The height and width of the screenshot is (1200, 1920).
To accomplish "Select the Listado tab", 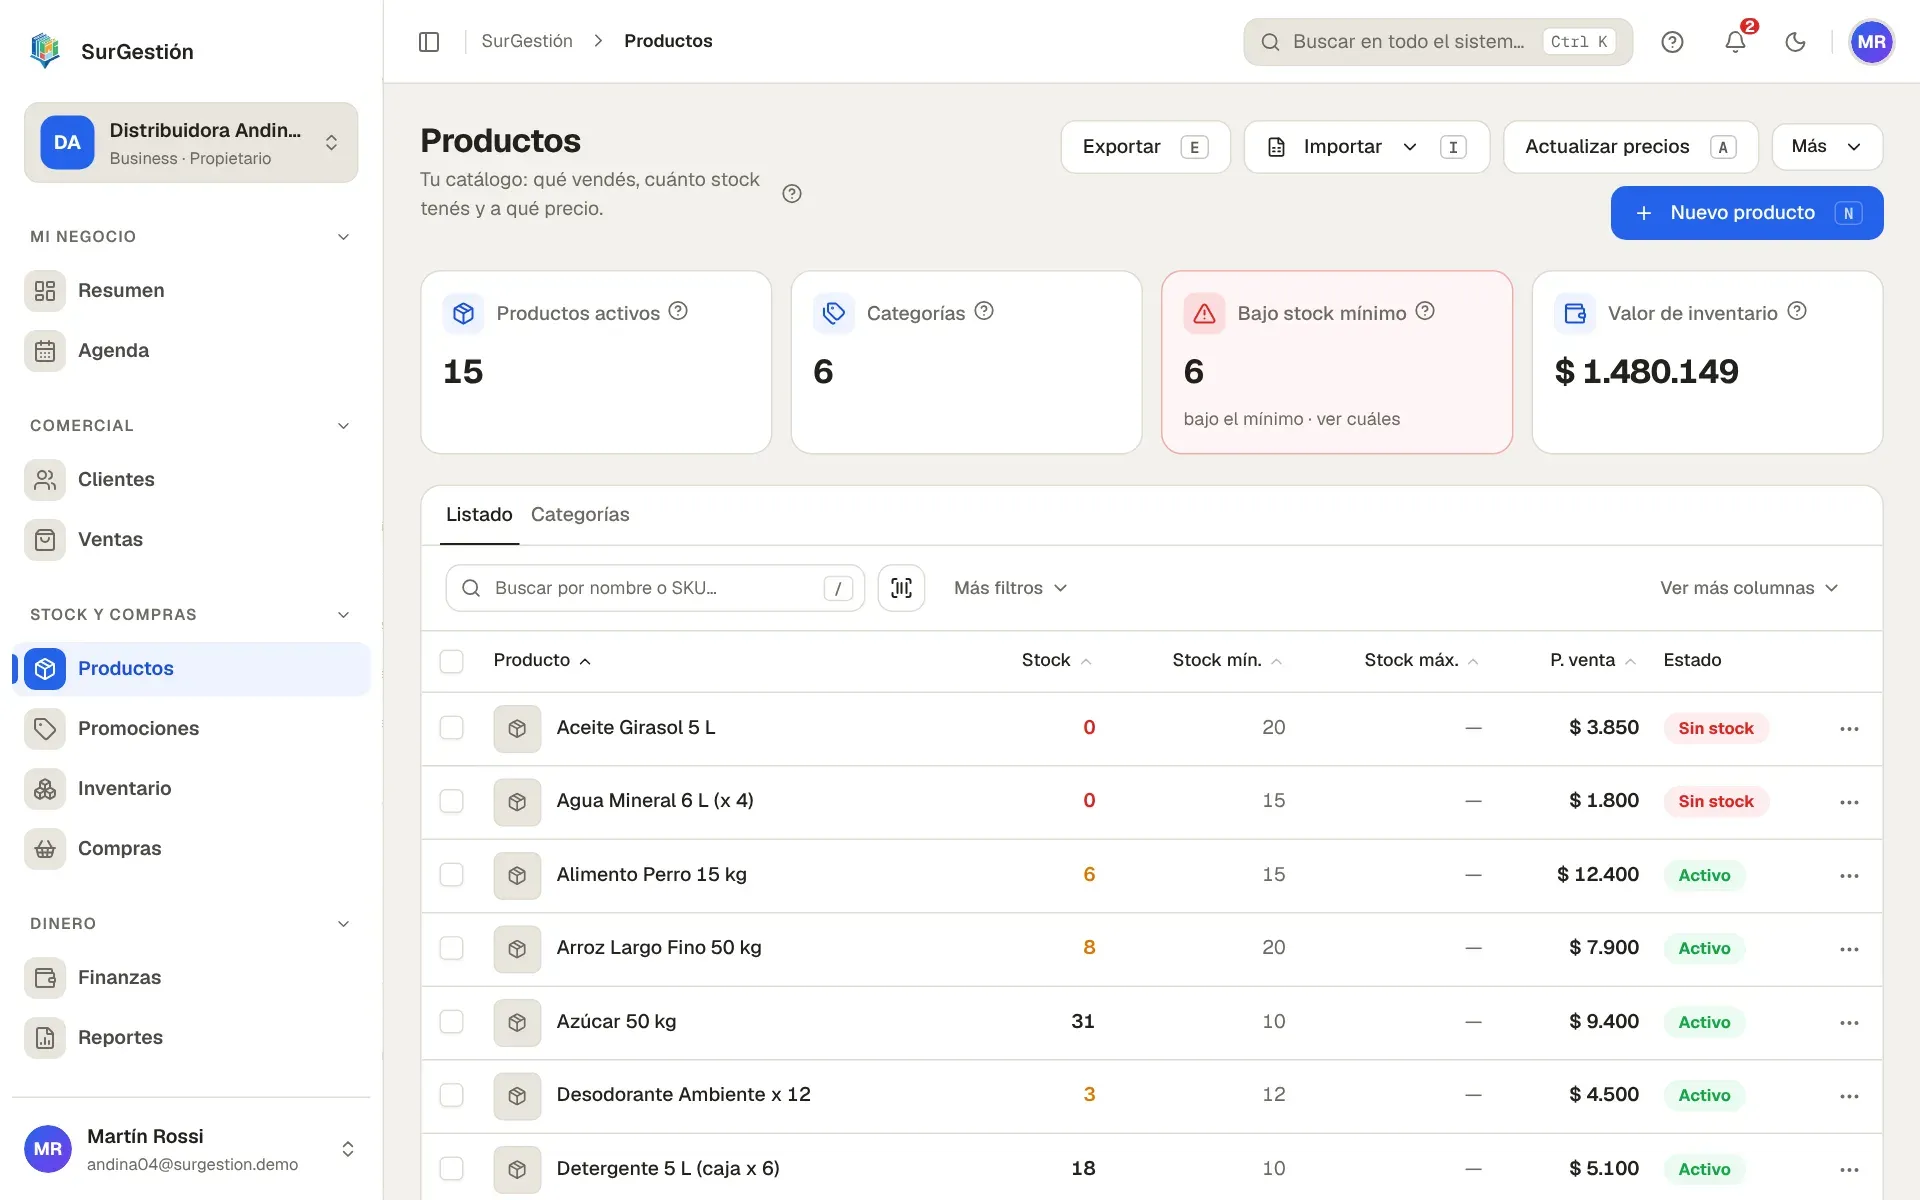I will (x=479, y=515).
